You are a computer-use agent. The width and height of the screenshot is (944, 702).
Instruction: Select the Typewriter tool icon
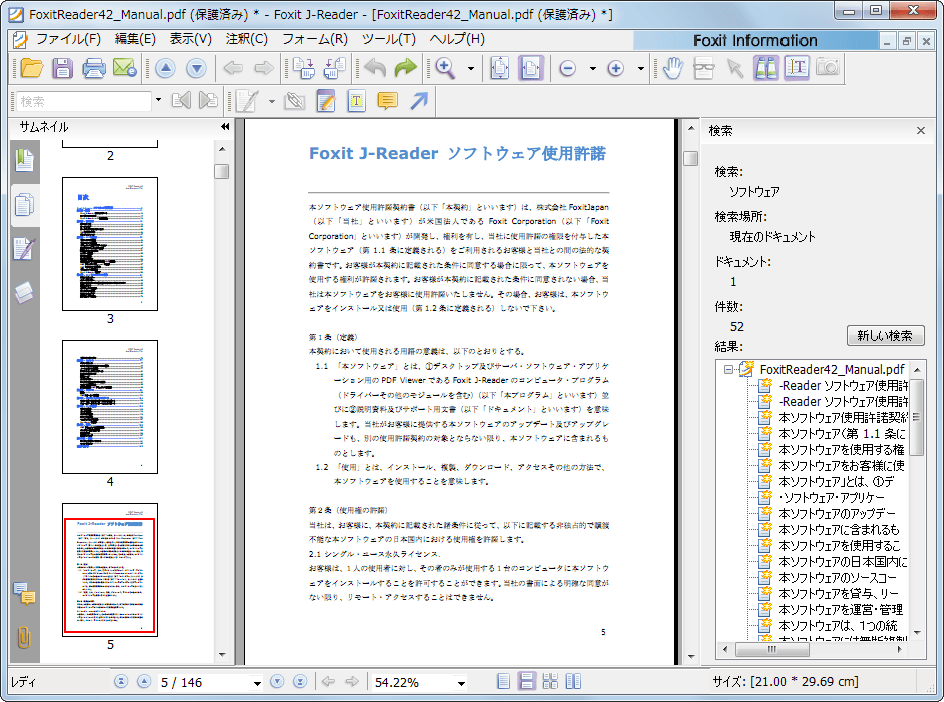pos(356,101)
